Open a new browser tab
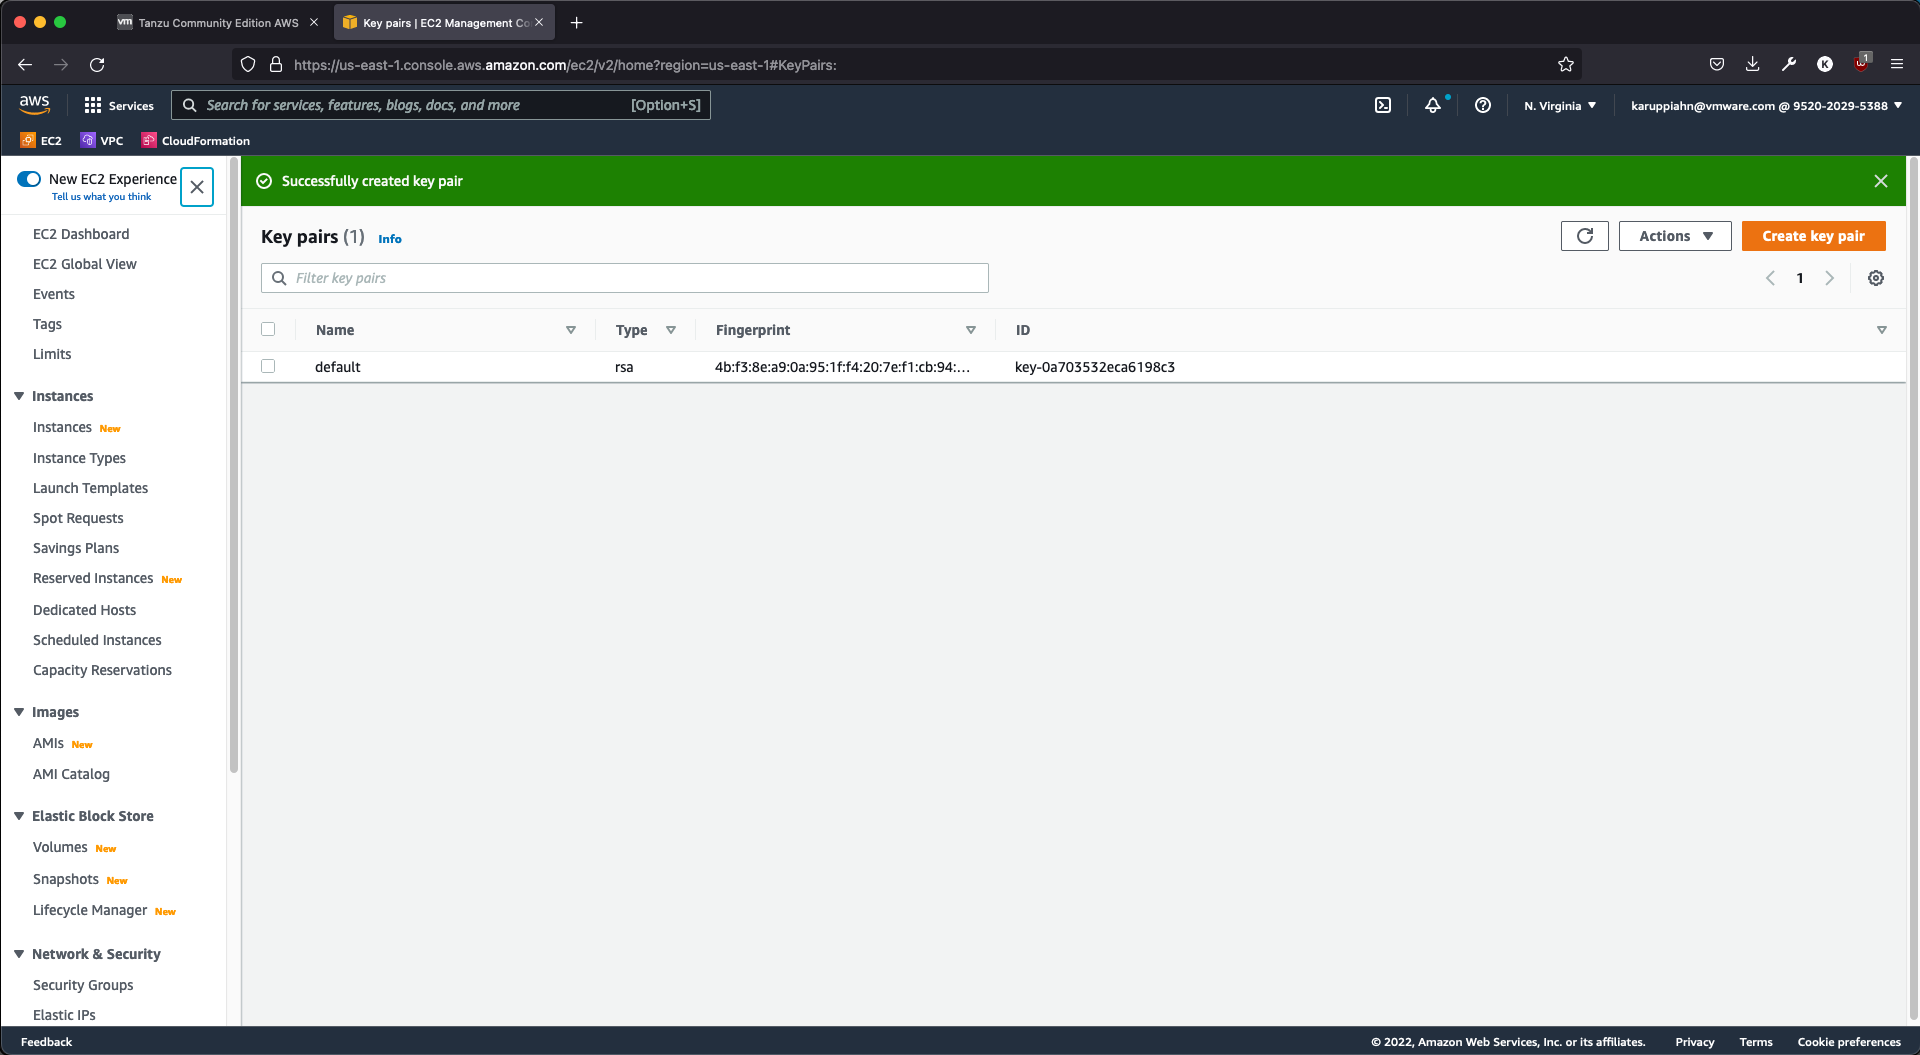This screenshot has height=1055, width=1920. coord(577,22)
